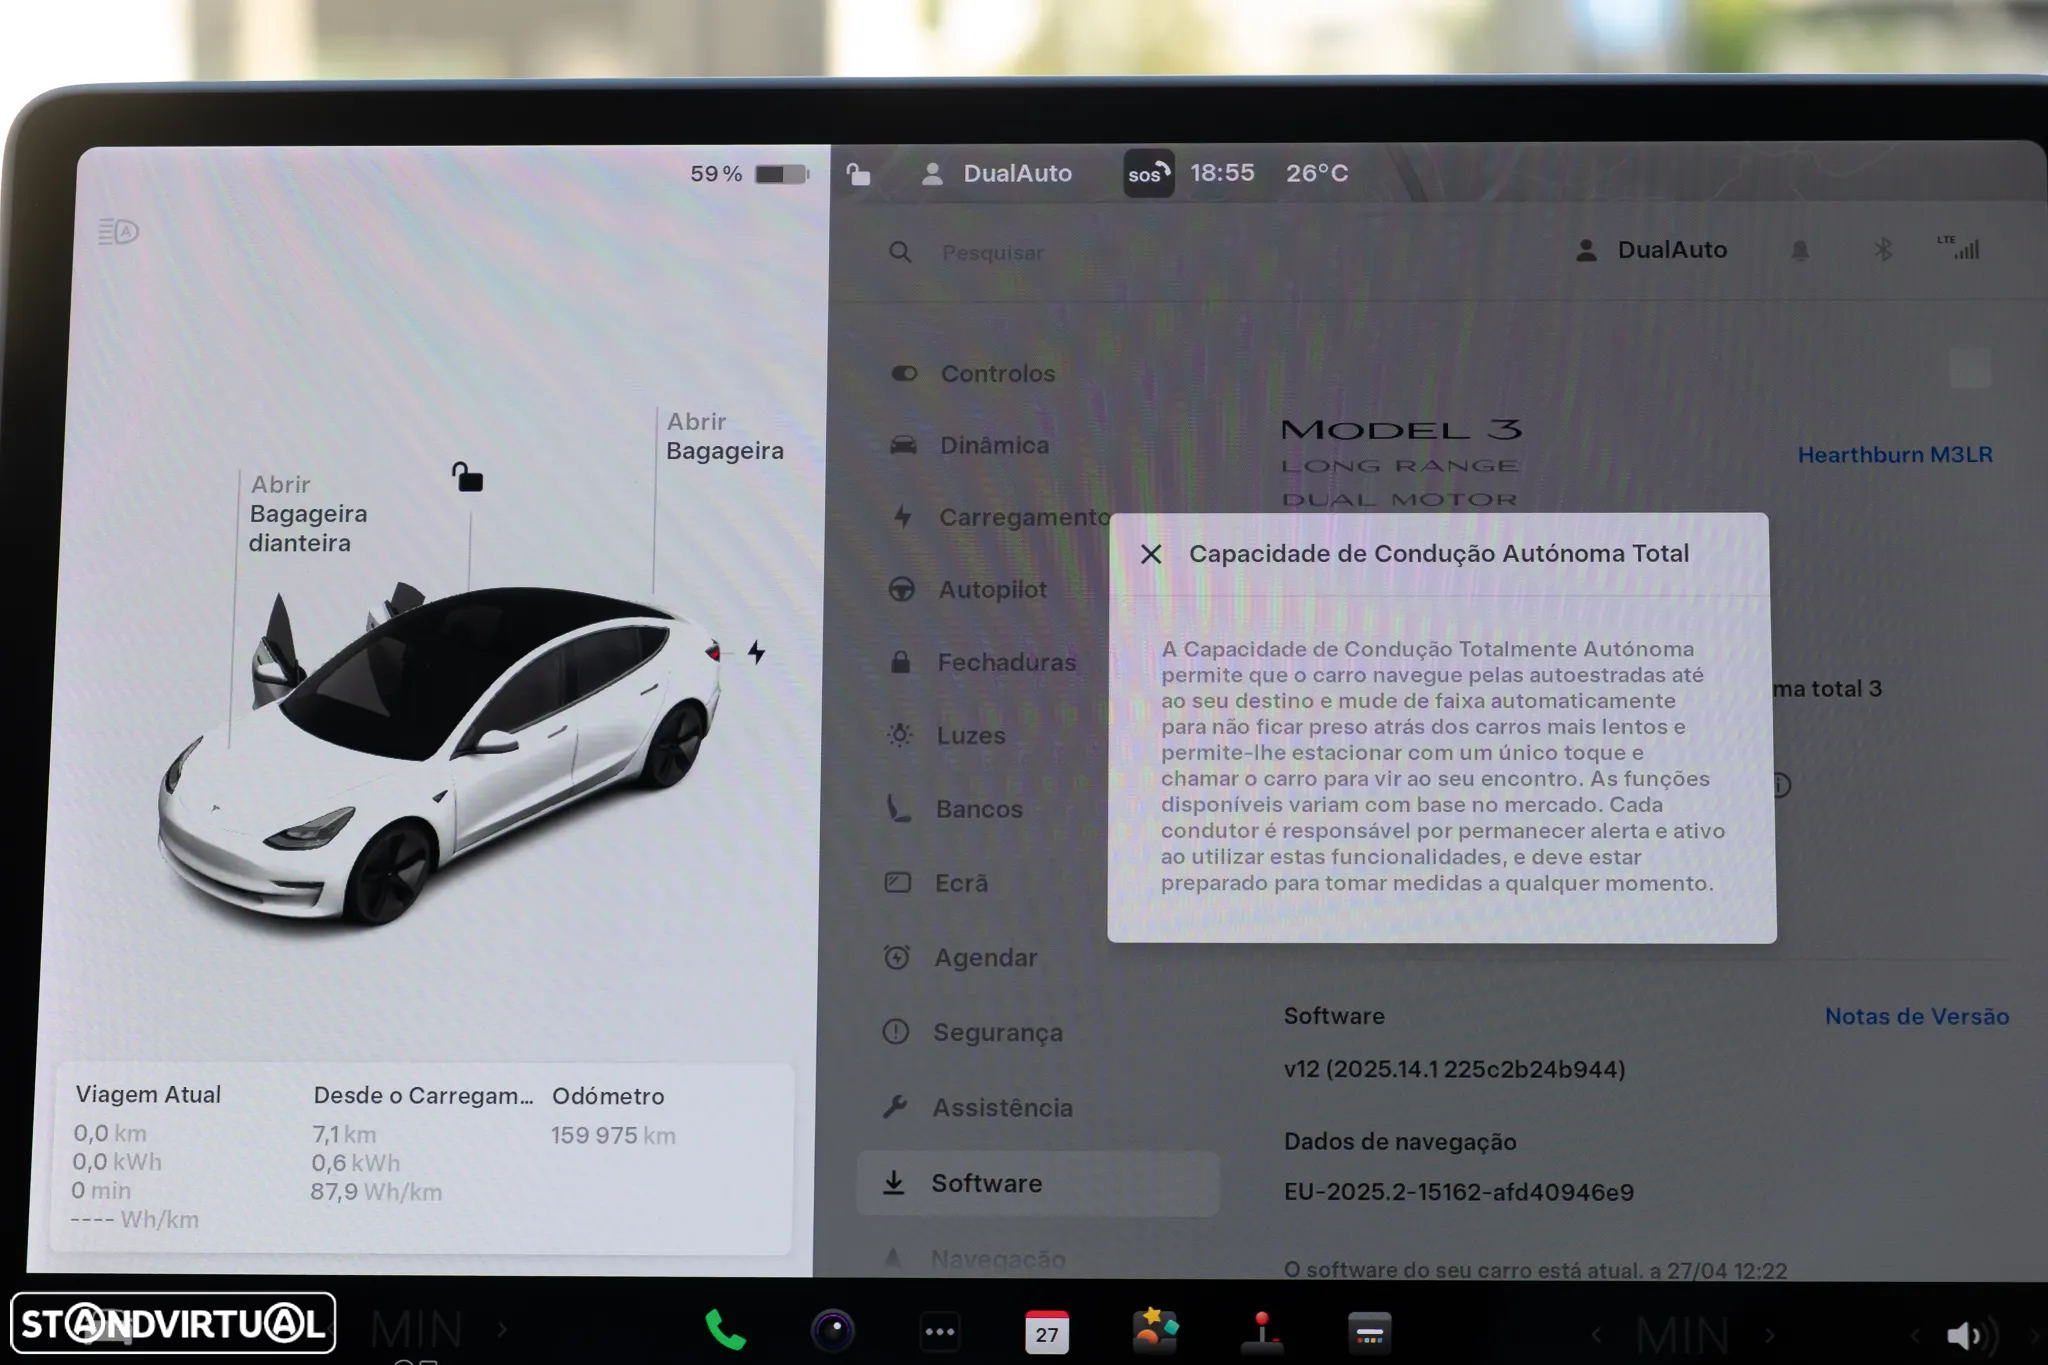2048x1365 pixels.
Task: Tap the Autopilot steering wheel icon
Action: tap(901, 589)
